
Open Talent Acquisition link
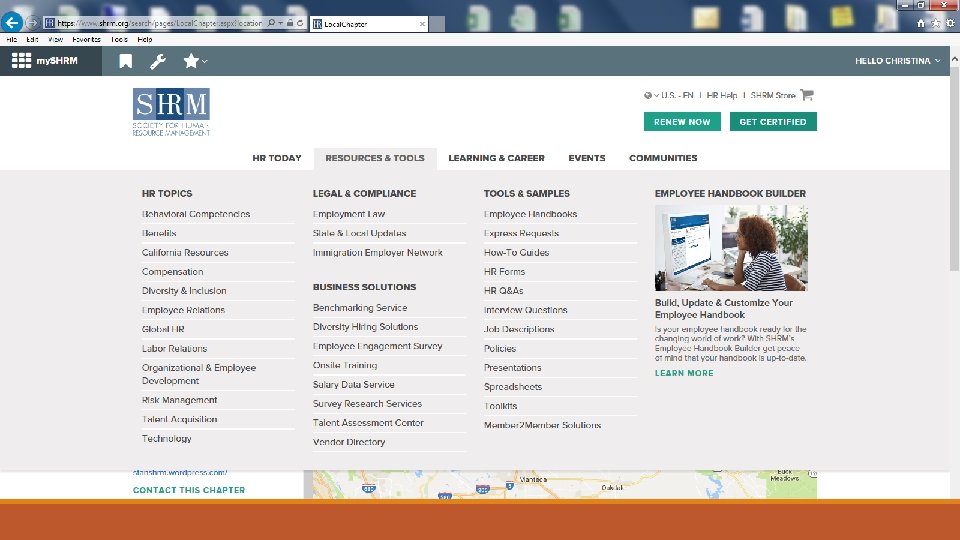(x=179, y=419)
